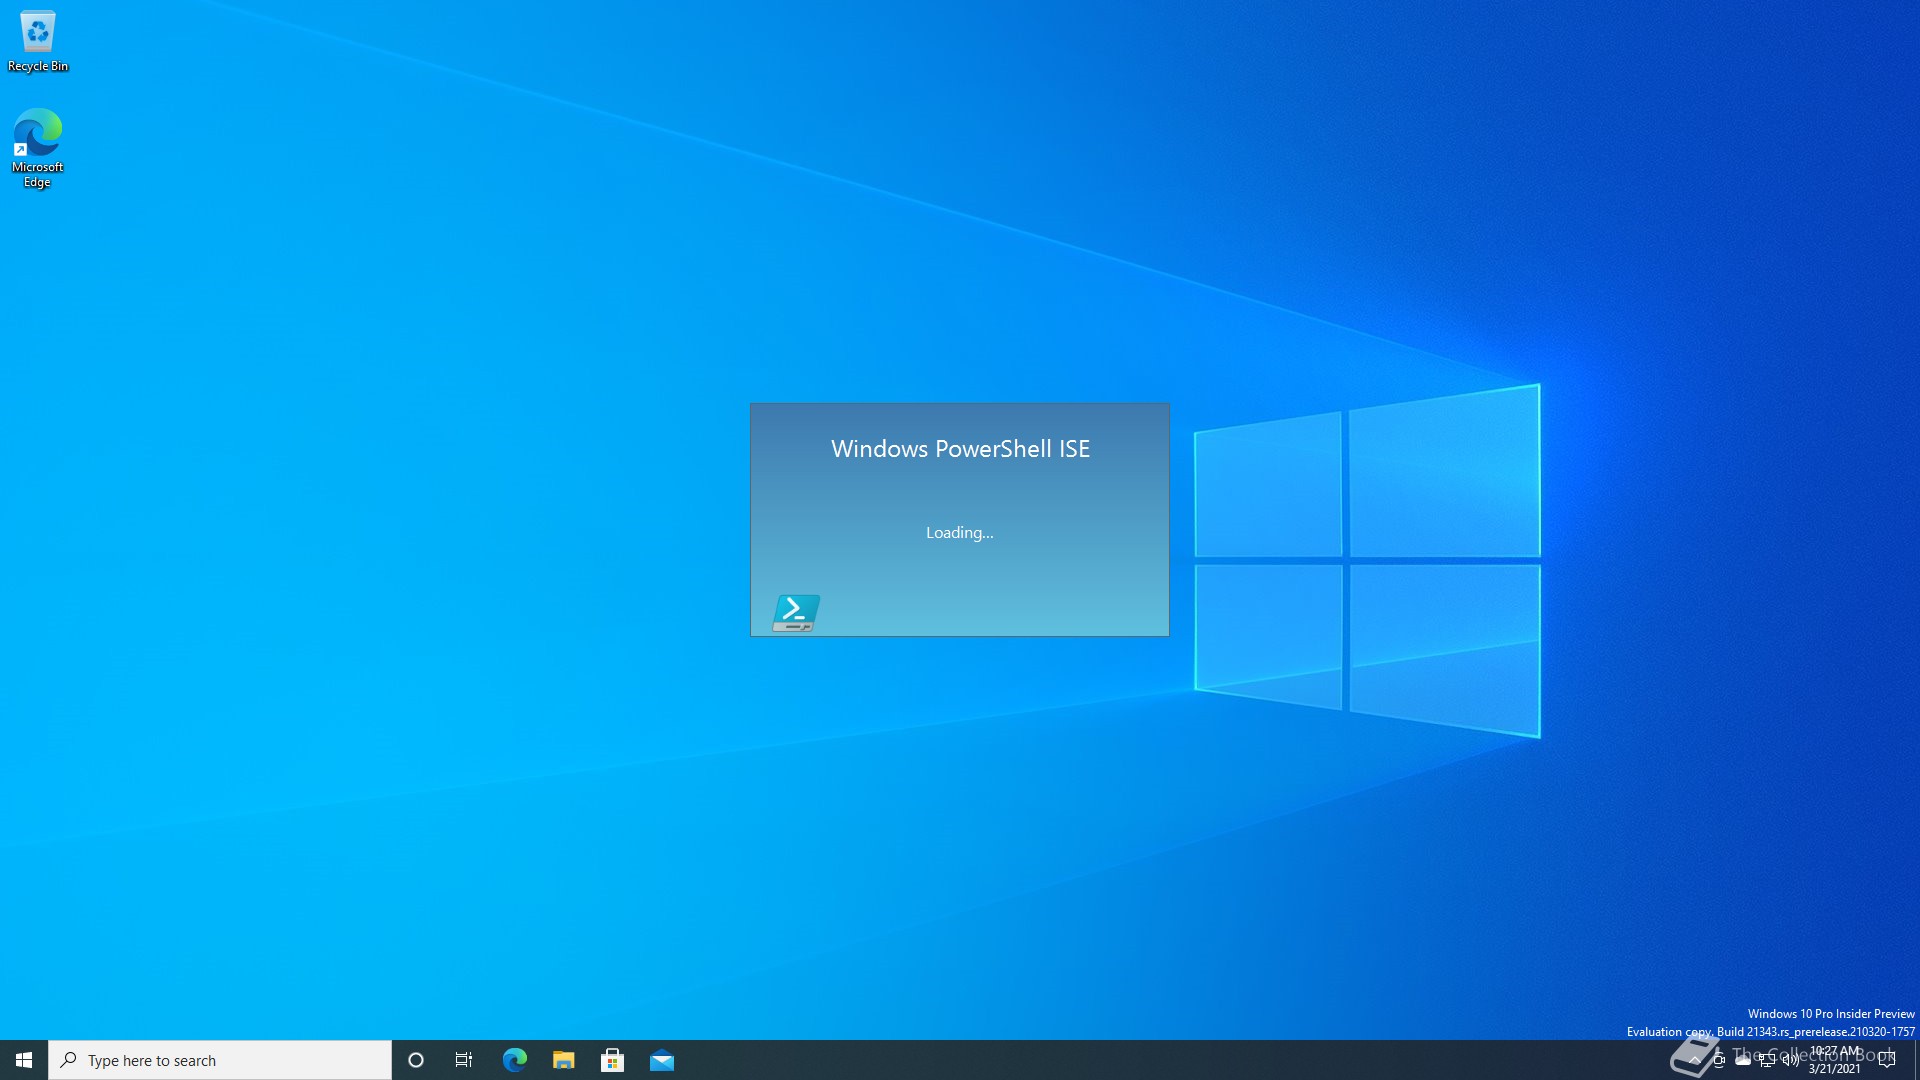1920x1080 pixels.
Task: Open the Action Center panel
Action: [x=1885, y=1060]
